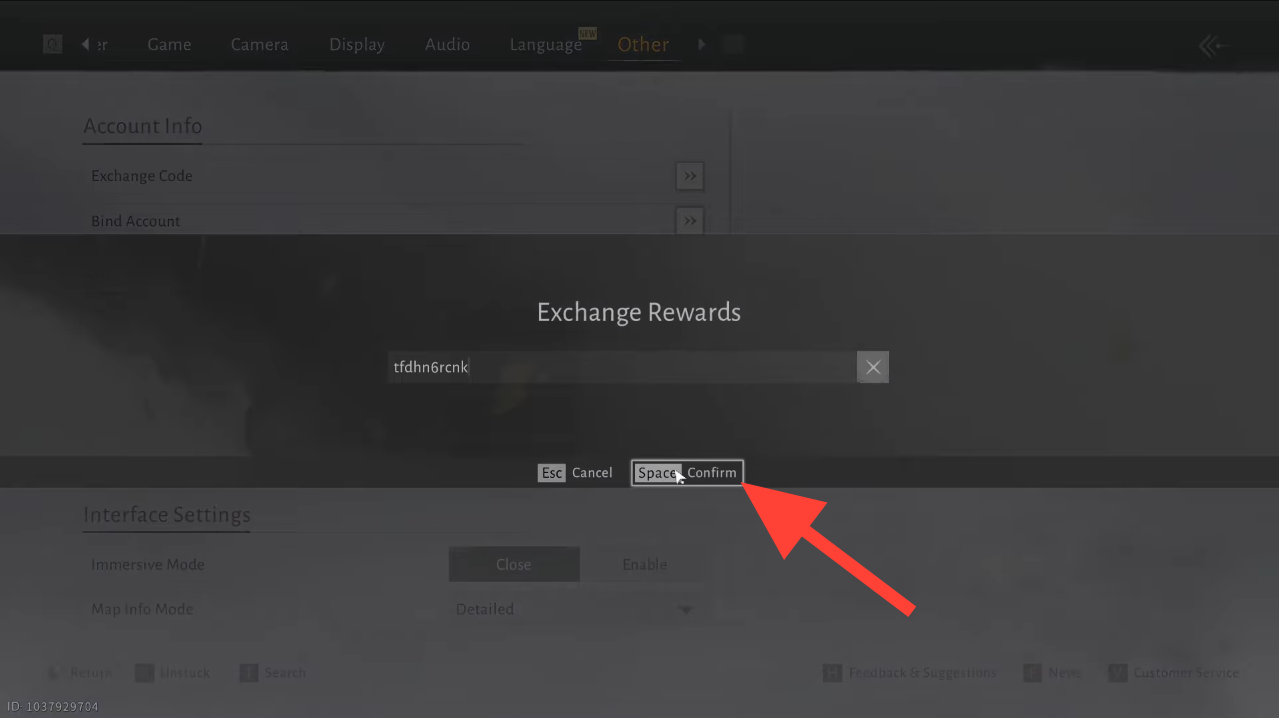Viewport: 1279px width, 718px height.
Task: Click the Search icon in footer
Action: [x=249, y=673]
